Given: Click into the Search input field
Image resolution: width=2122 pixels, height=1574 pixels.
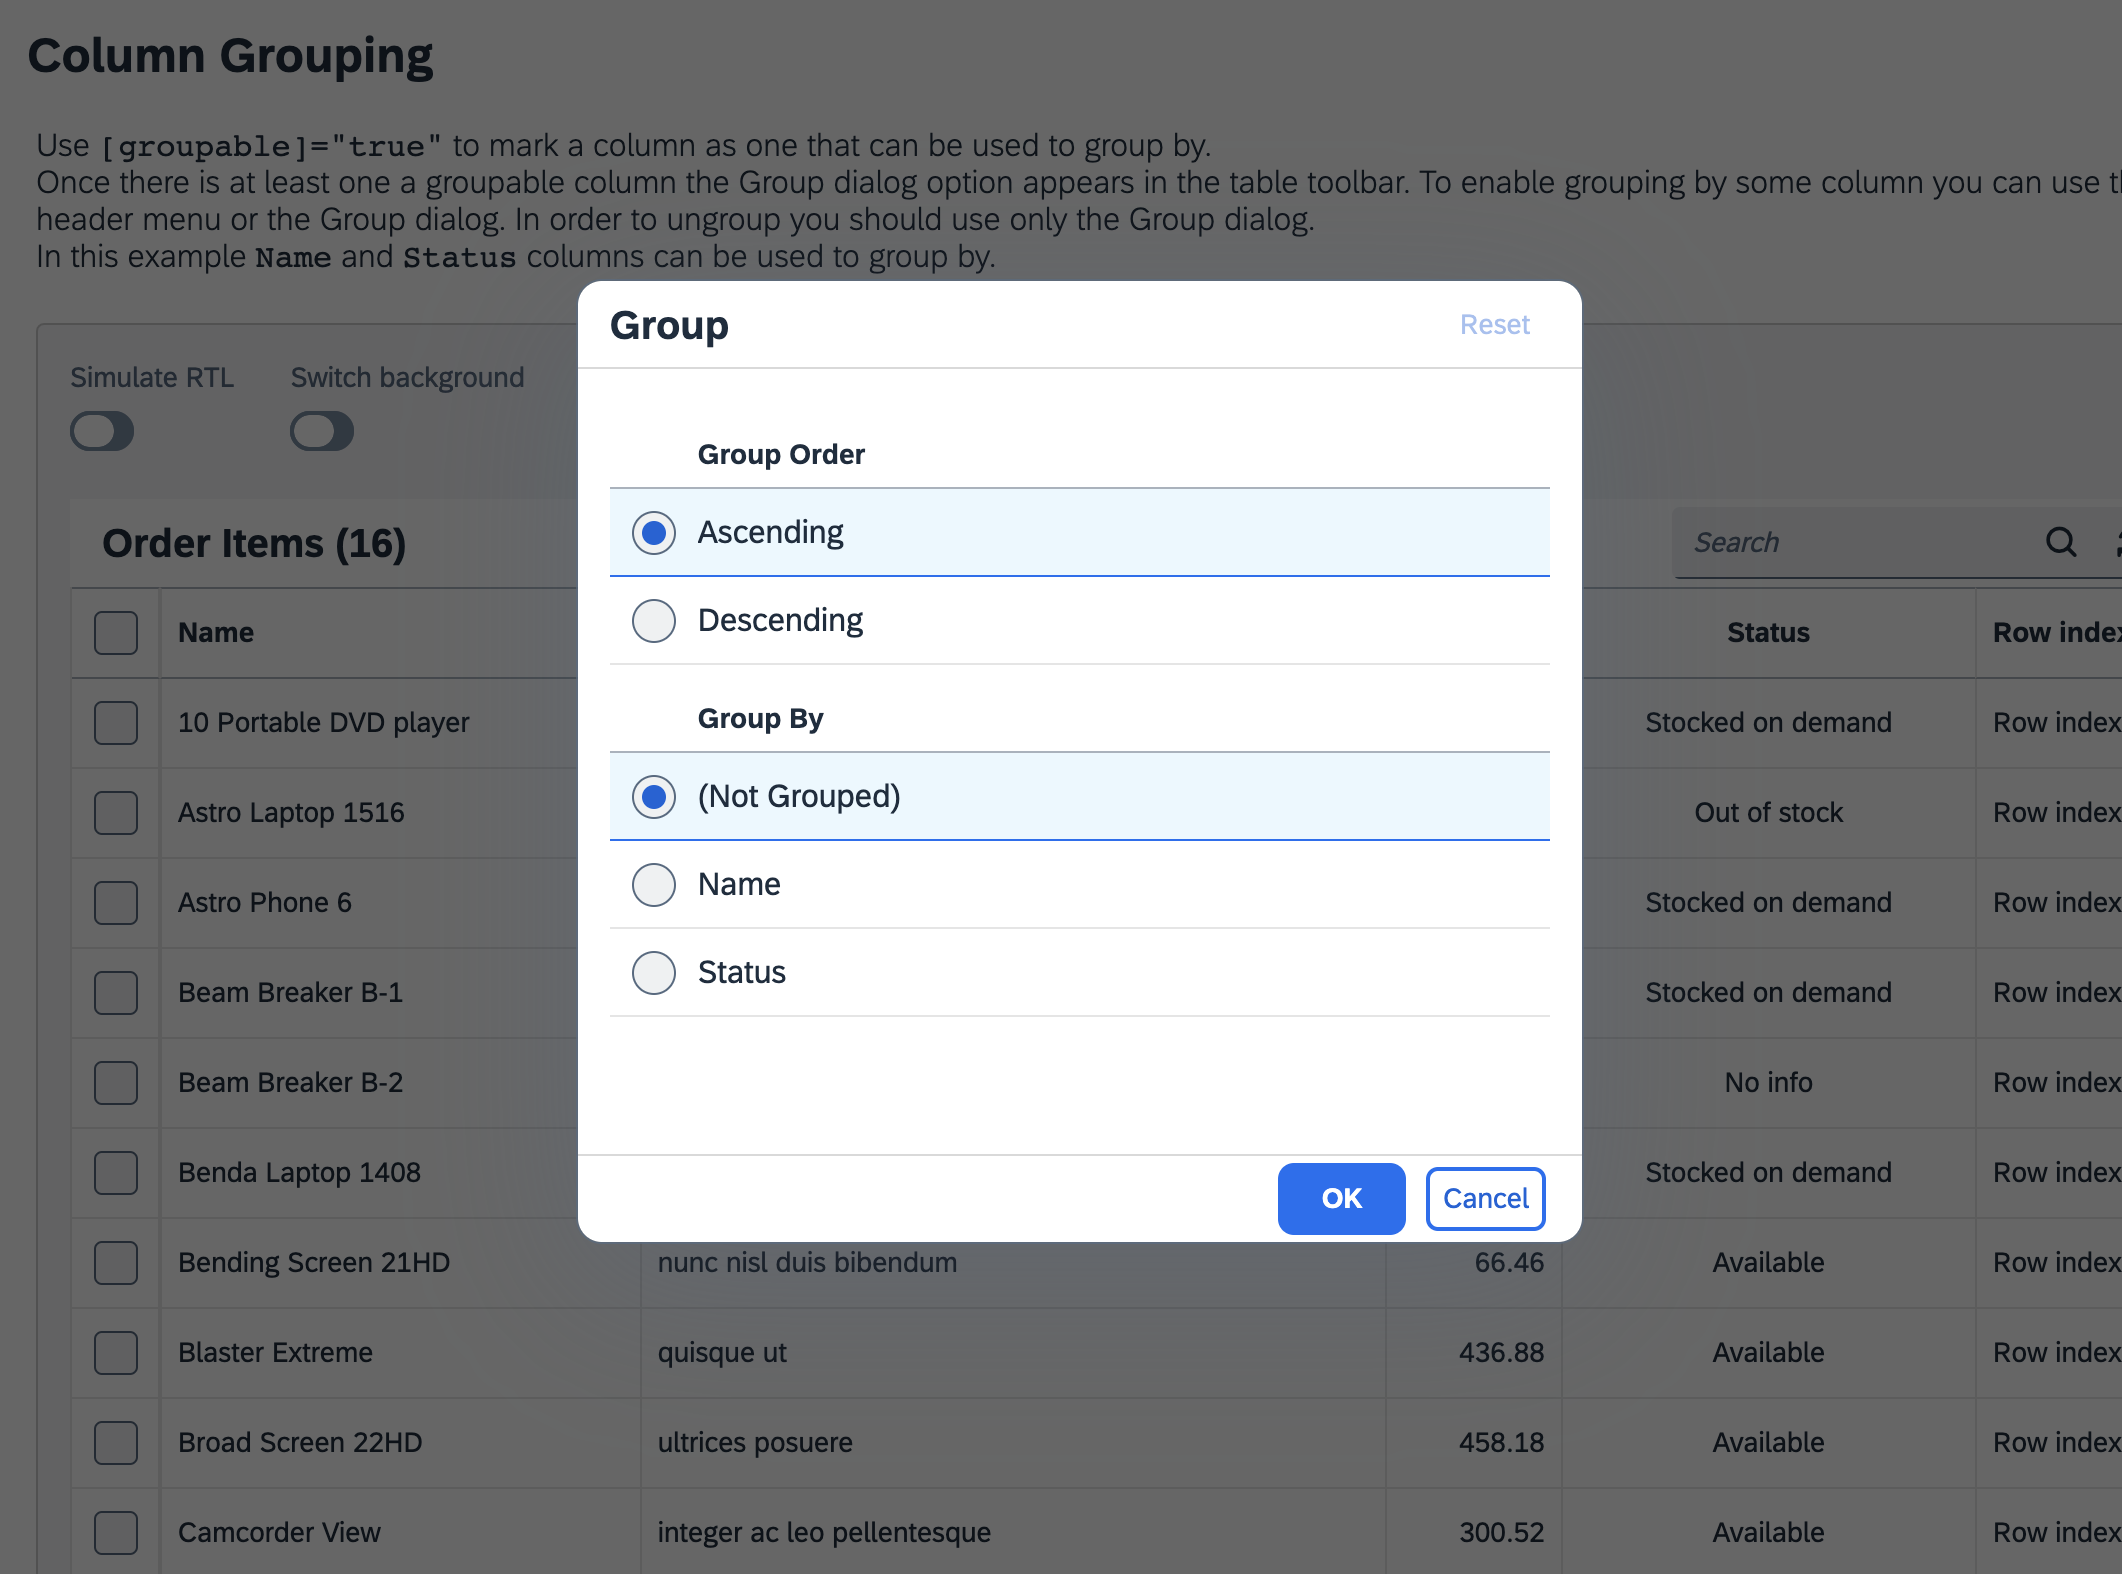Looking at the screenshot, I should click(1850, 543).
